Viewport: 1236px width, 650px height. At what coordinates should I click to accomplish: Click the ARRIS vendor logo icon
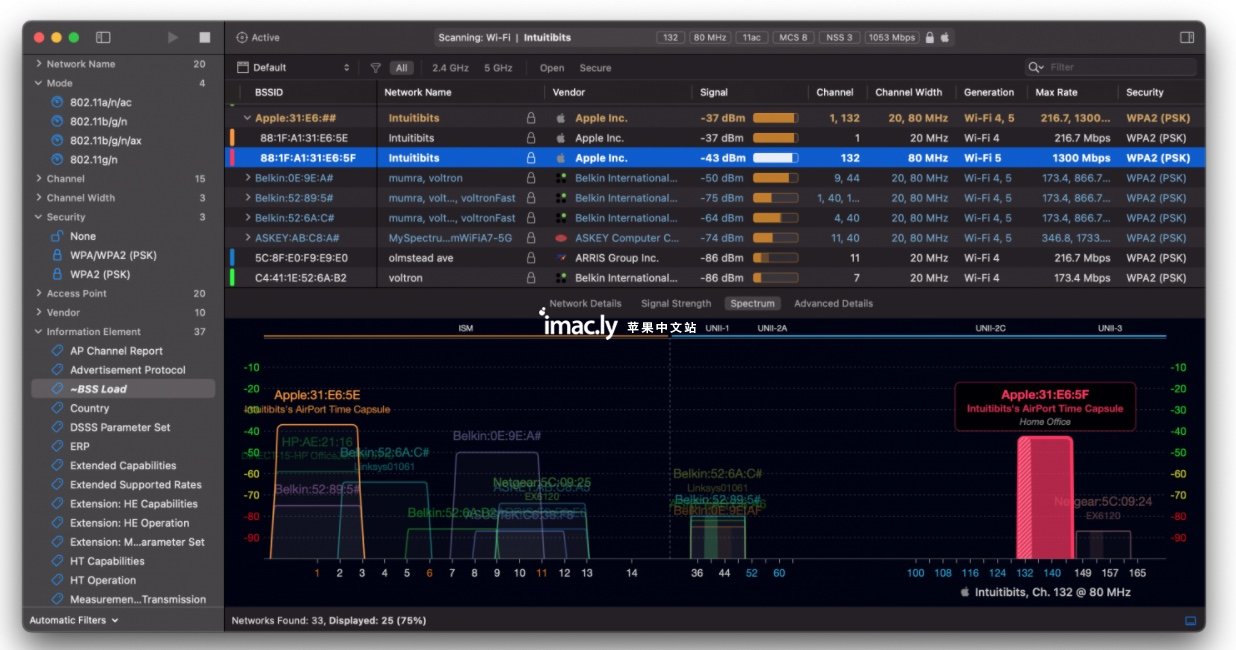(561, 258)
